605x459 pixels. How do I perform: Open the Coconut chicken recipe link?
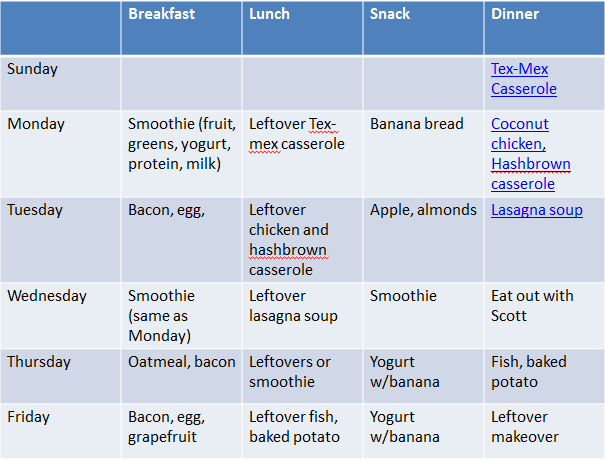coord(520,134)
